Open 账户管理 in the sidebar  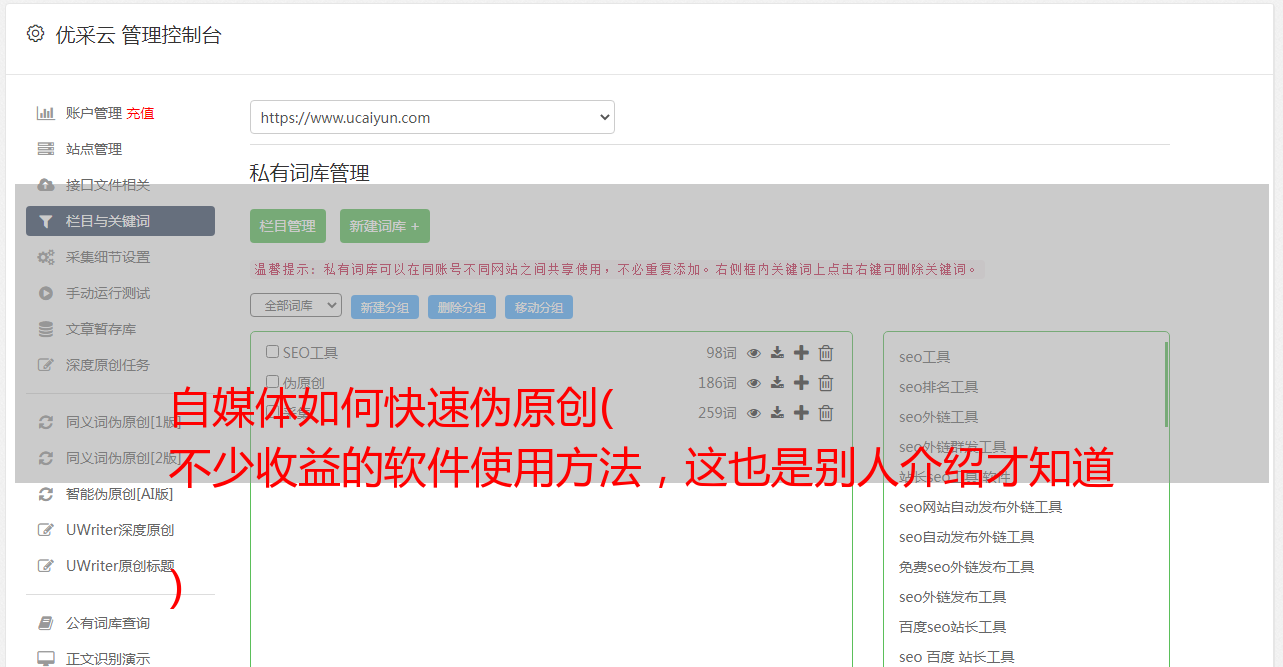tap(94, 113)
